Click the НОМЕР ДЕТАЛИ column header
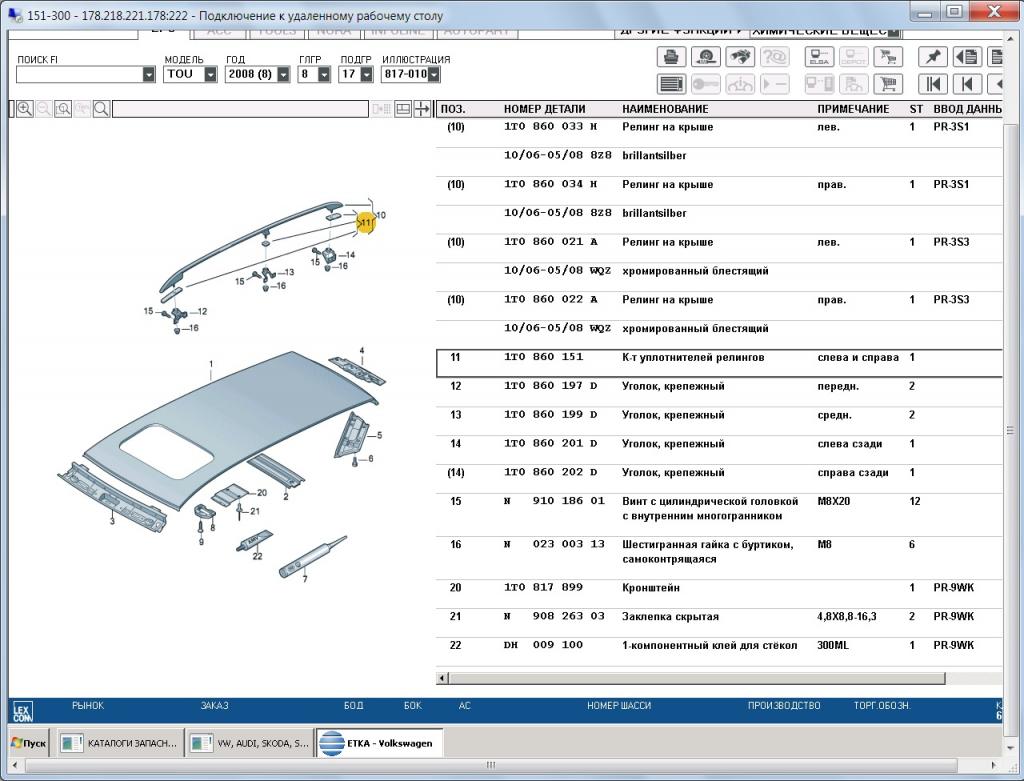The height and width of the screenshot is (781, 1024). point(545,109)
